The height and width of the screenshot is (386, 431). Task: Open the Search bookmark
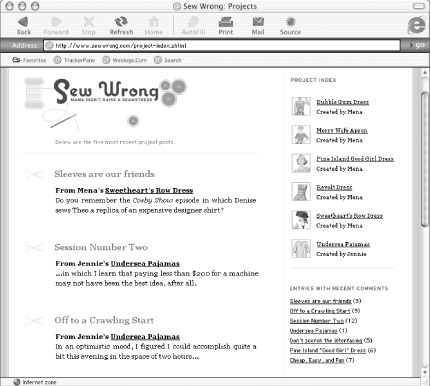(x=167, y=60)
